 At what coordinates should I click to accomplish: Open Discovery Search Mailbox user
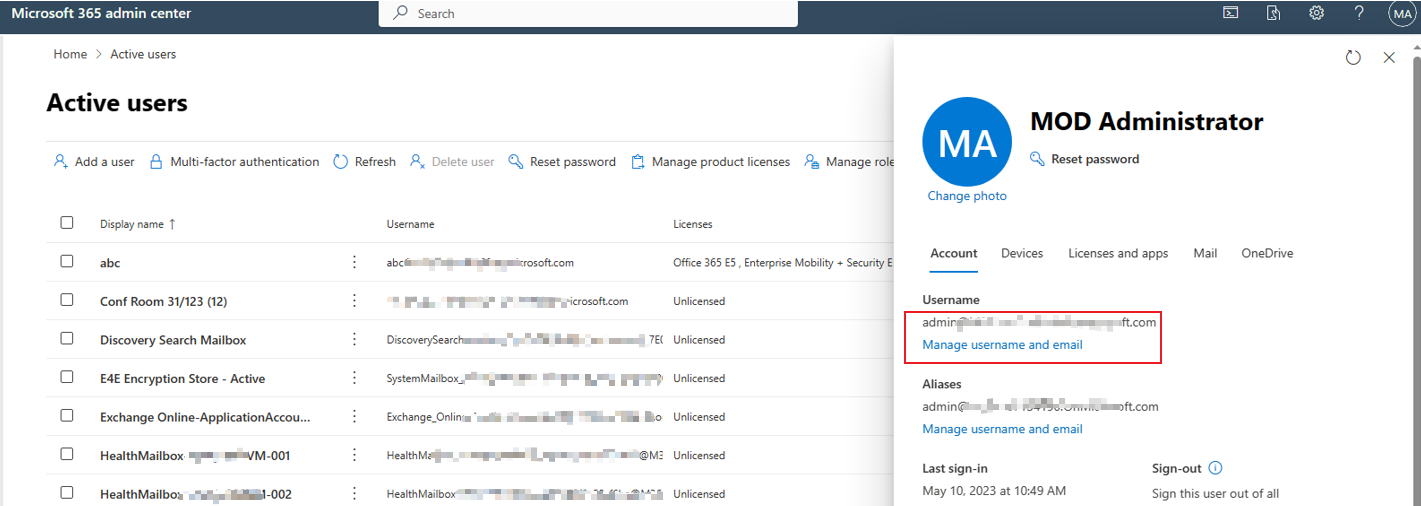pyautogui.click(x=173, y=340)
